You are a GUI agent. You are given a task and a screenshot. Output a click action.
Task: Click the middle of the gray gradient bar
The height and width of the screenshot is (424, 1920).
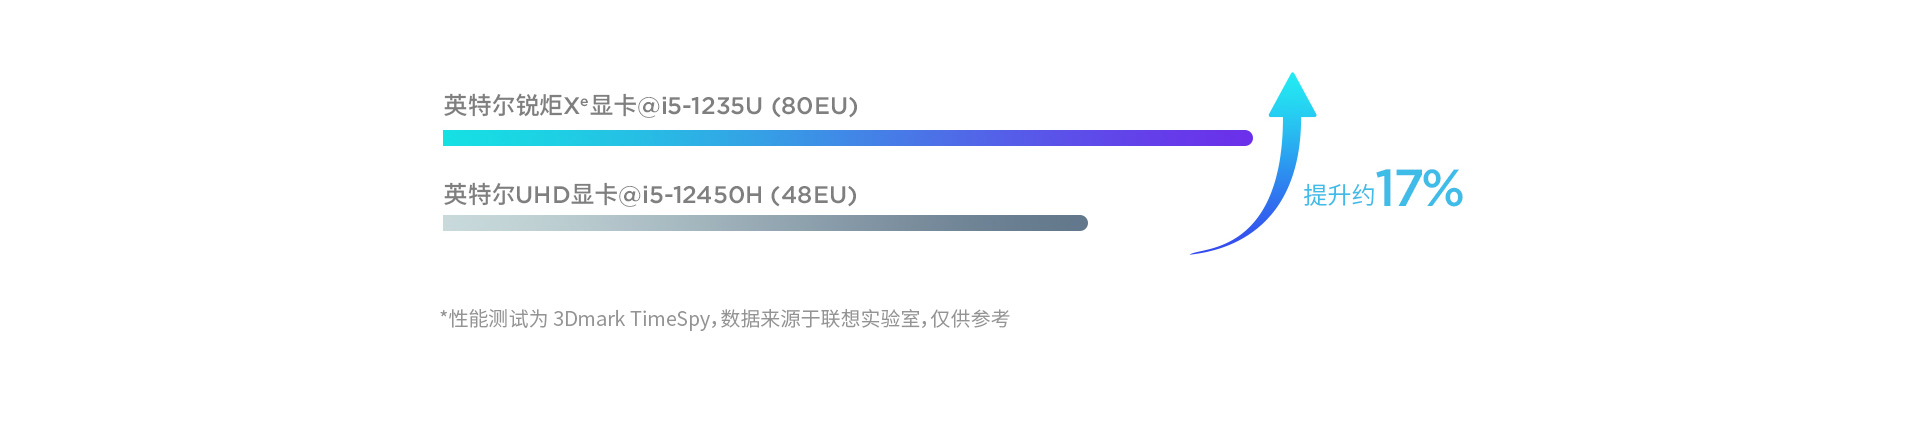tap(765, 223)
